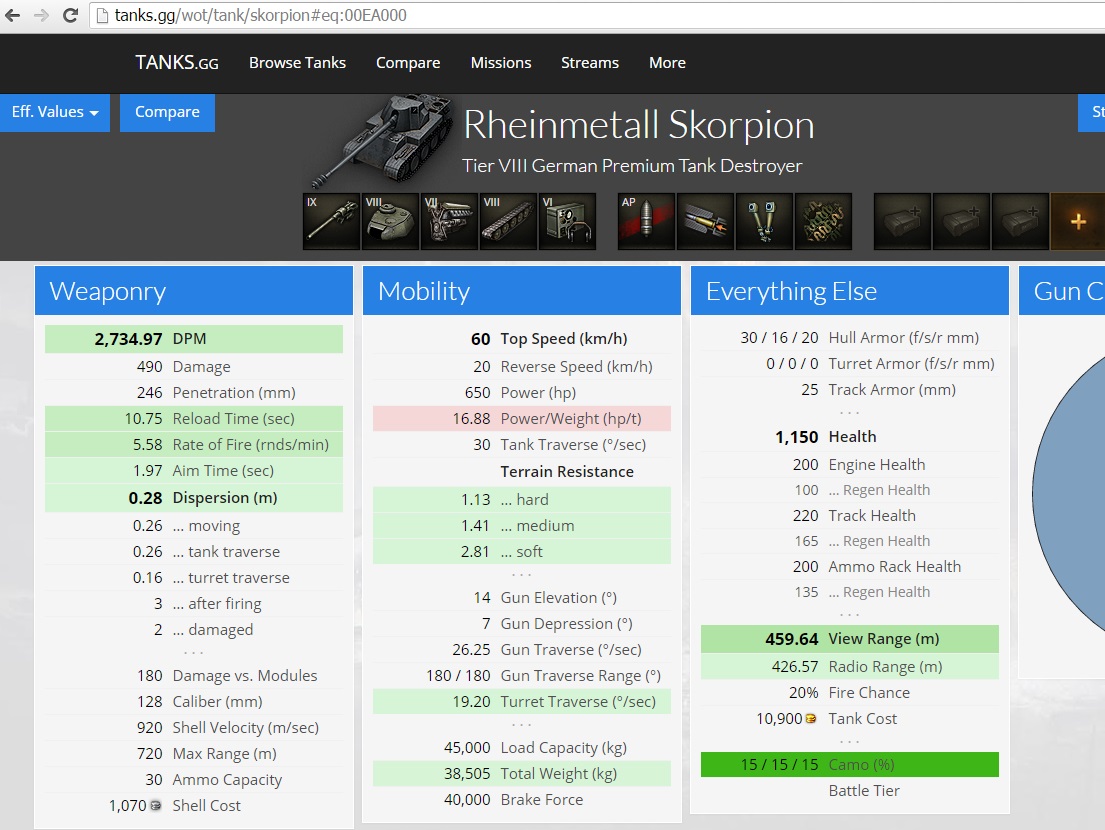Click the "Hull Armor (f/s/r mm)" row
Screen dimensions: 1105x830
click(850, 337)
